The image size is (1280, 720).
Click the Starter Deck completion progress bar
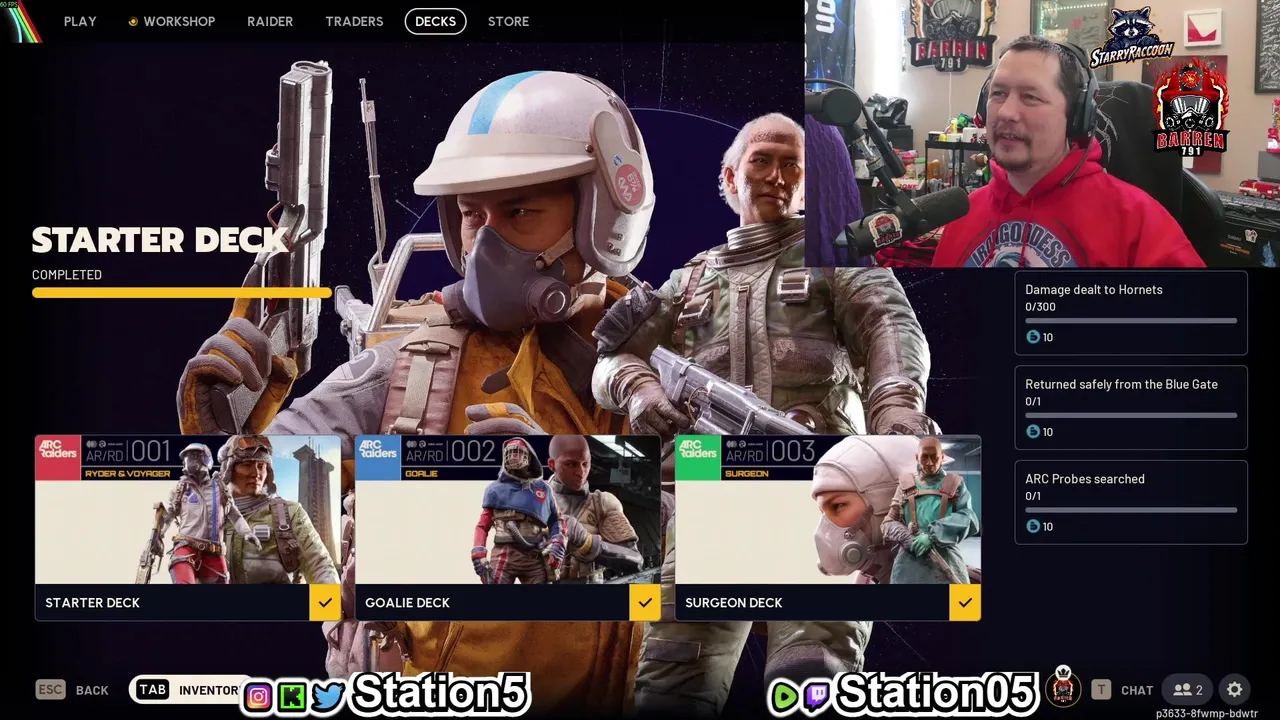(182, 293)
